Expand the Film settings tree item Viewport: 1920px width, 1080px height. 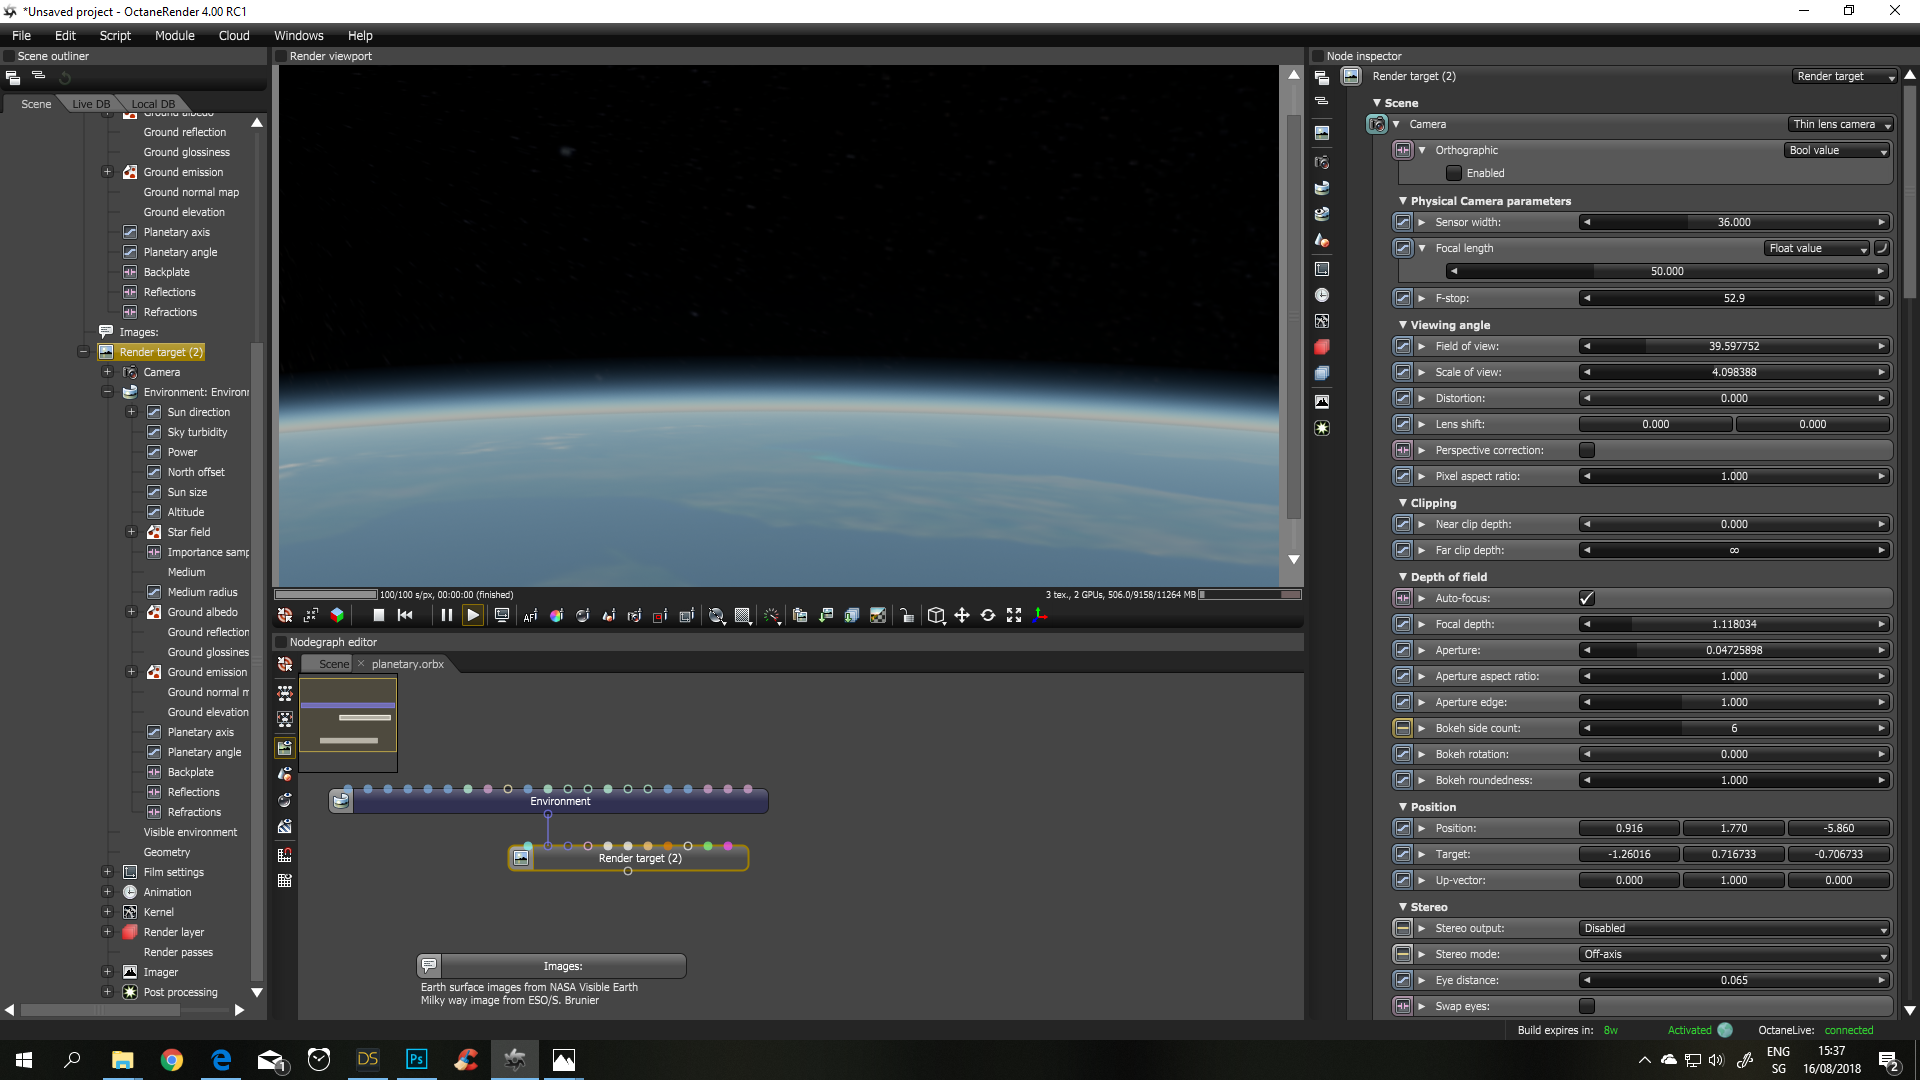pos(107,872)
